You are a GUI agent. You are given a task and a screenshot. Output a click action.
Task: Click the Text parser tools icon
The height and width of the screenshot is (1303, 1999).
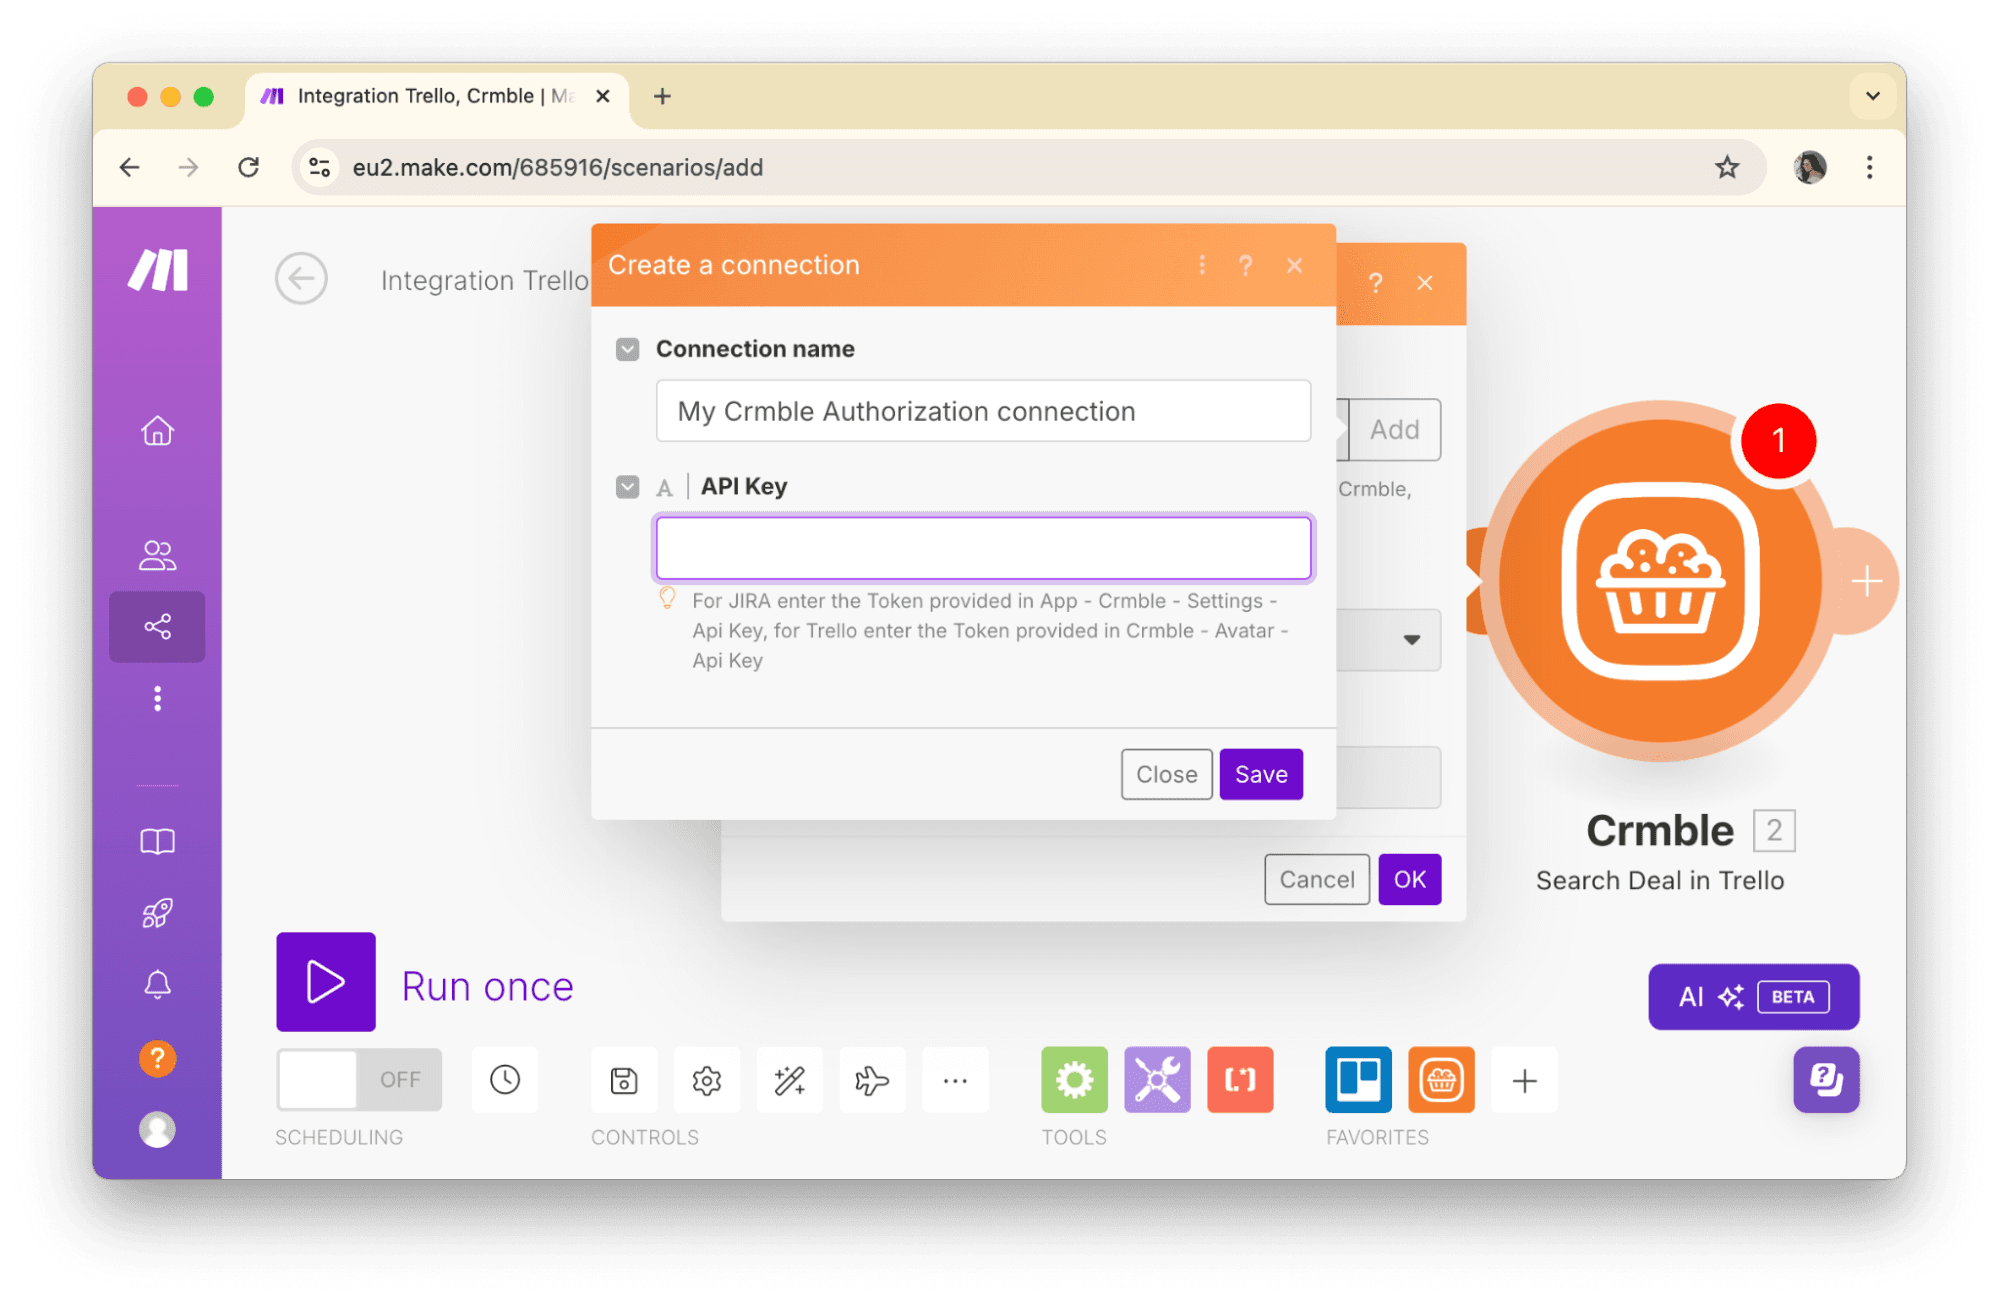[1239, 1079]
